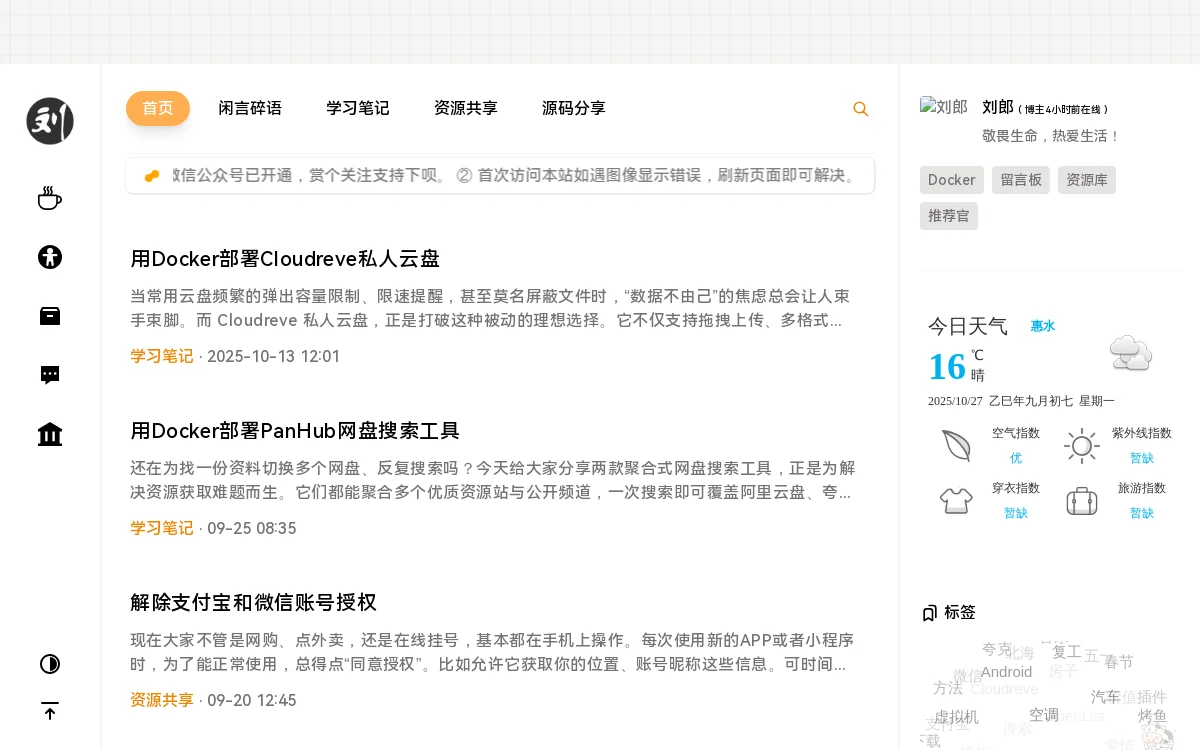1200x750 pixels.
Task: Click the site logo in the sidebar
Action: 50,121
